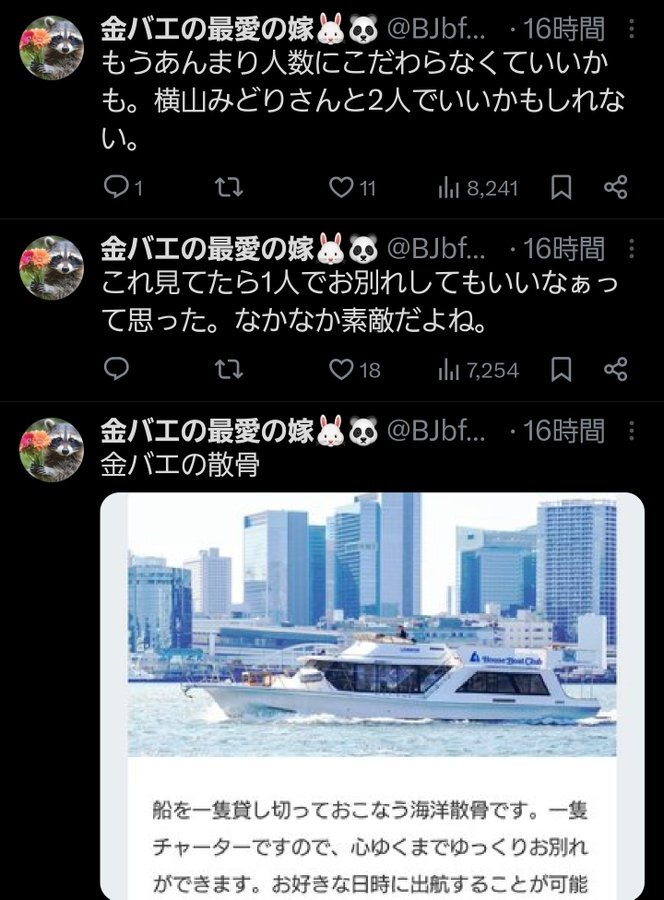Open more options menu on second tweet
This screenshot has height=900, width=664.
(x=631, y=249)
